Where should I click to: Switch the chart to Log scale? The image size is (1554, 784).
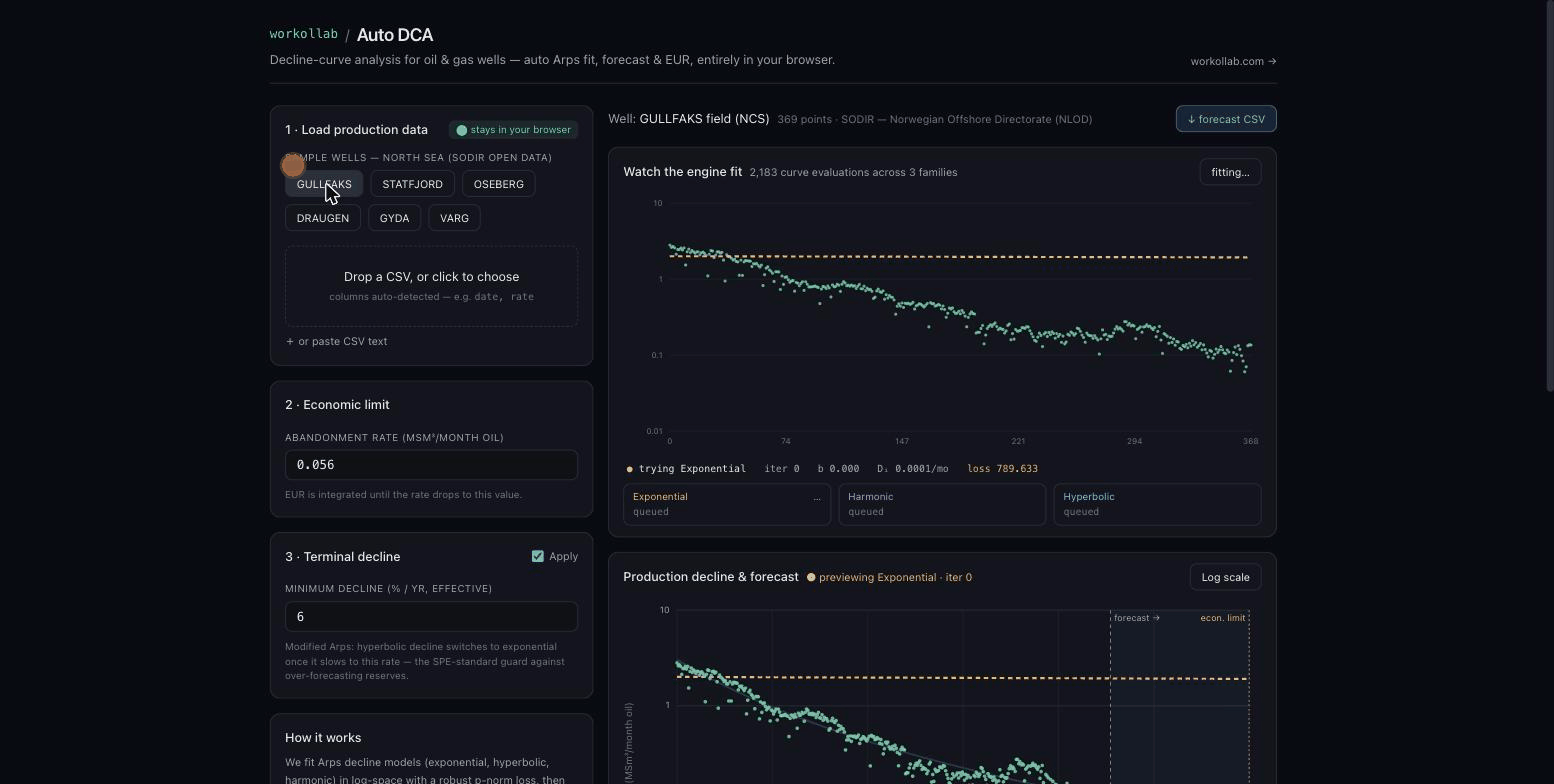click(1225, 577)
